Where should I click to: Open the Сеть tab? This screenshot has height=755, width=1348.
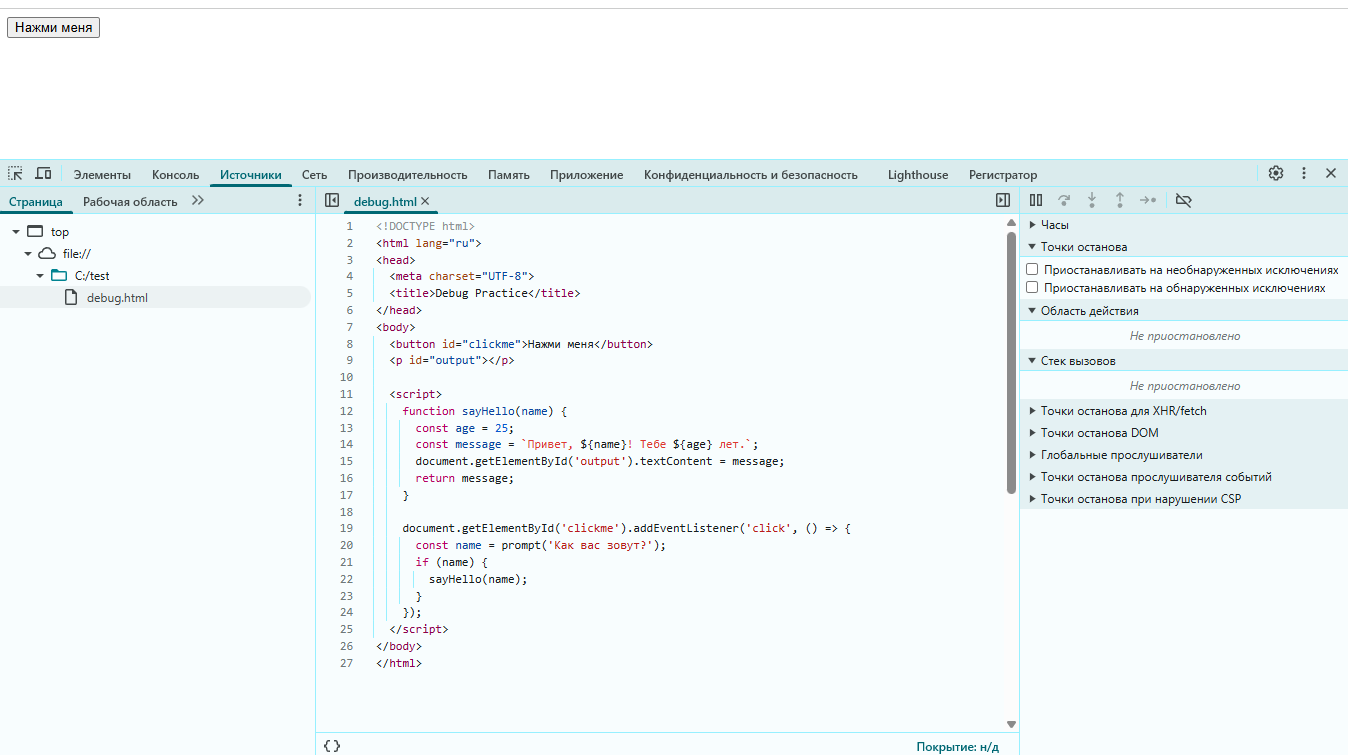click(x=314, y=175)
